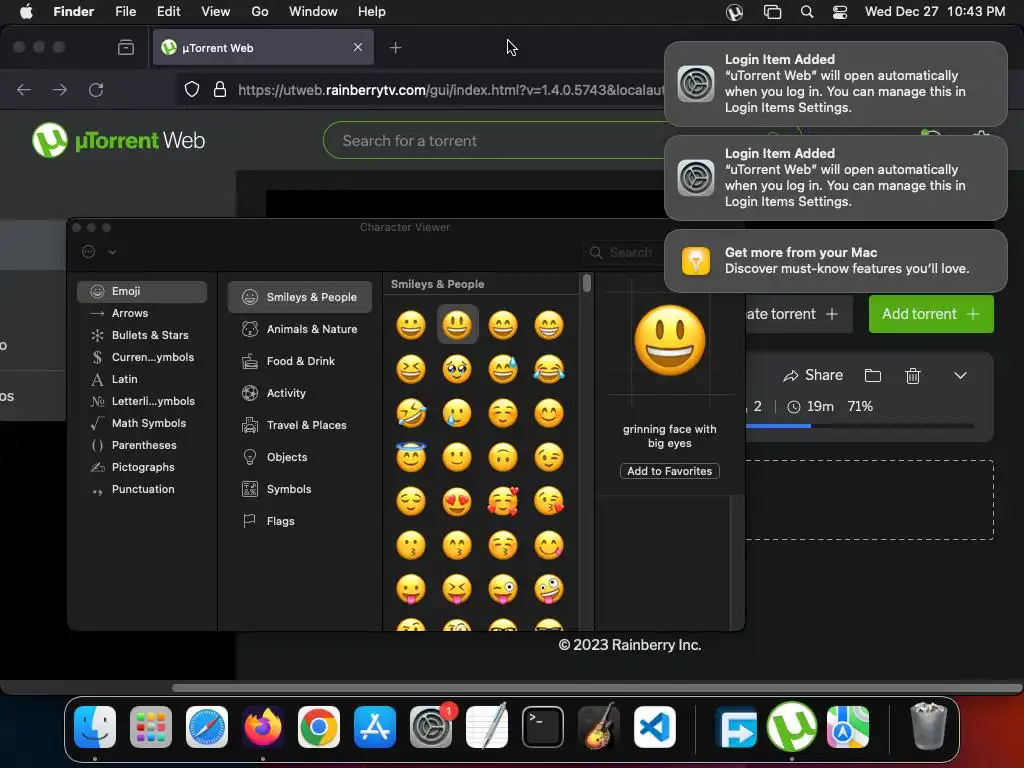
Task: Open a new browser tab
Action: (x=395, y=48)
